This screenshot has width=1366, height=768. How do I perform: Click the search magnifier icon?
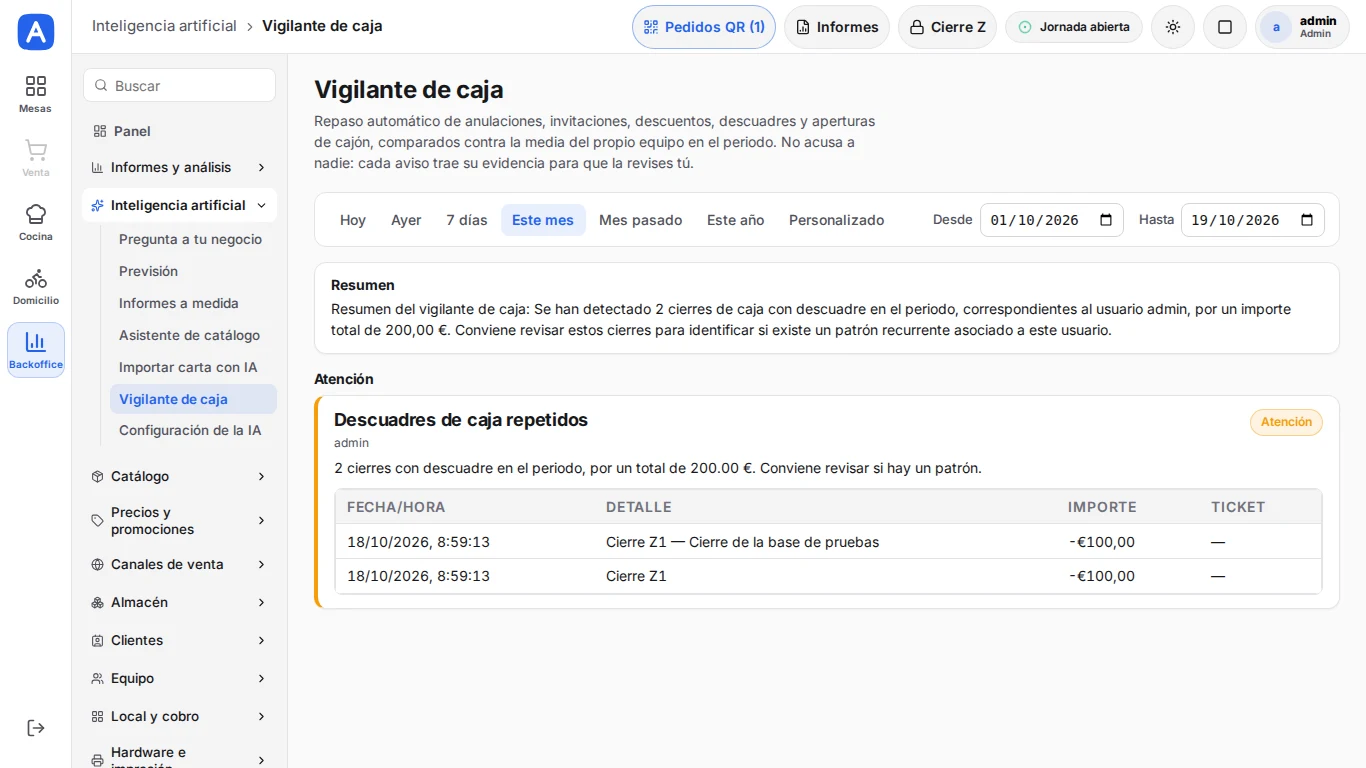(101, 86)
